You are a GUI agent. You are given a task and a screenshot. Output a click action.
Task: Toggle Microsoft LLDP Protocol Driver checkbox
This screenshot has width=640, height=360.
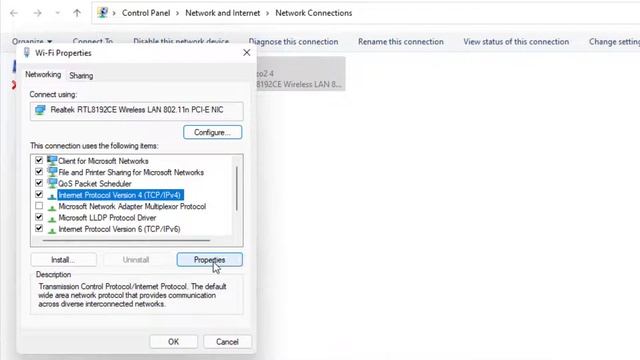pos(39,217)
